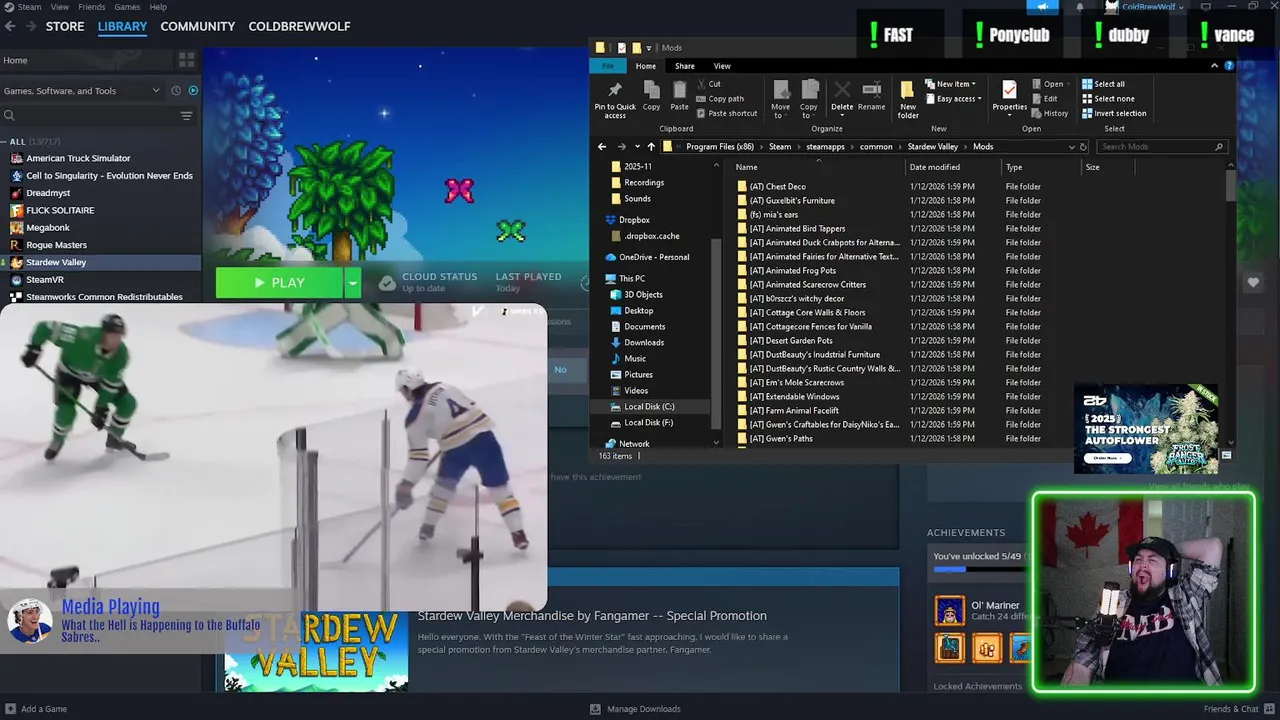Screen dimensions: 1280x720
Task: Open the Friends menu in Steam
Action: [x=91, y=7]
